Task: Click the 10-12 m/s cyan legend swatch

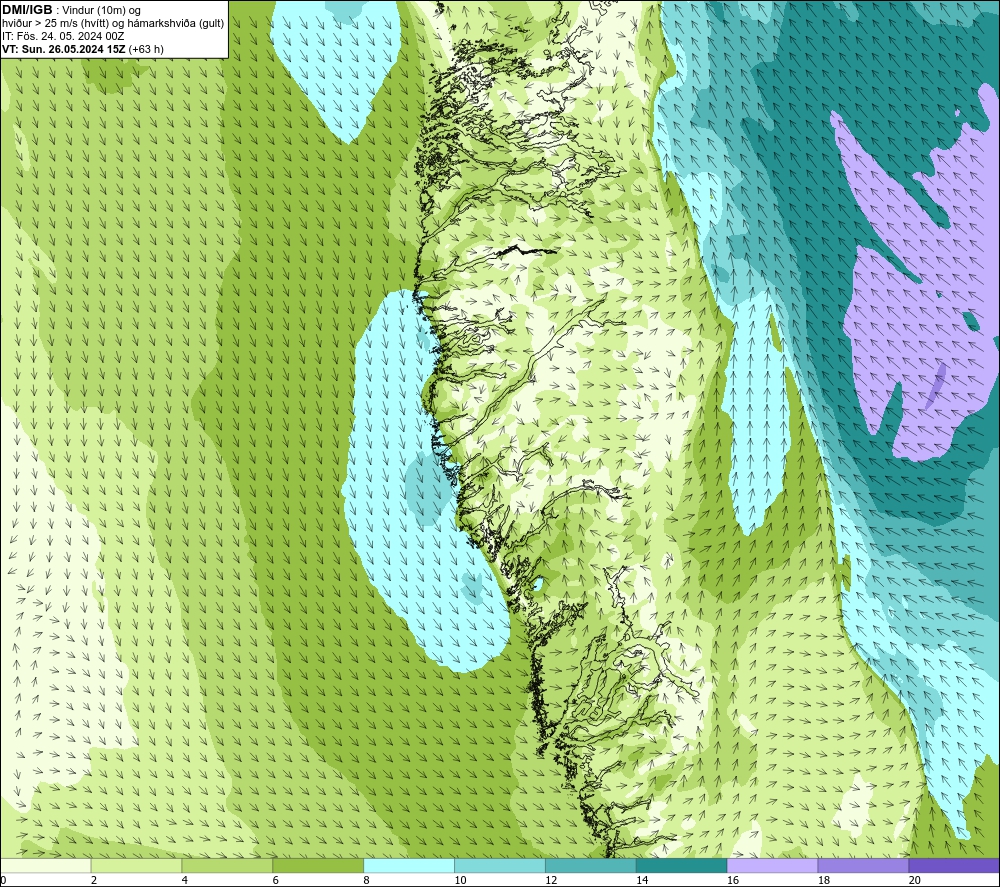Action: [500, 865]
